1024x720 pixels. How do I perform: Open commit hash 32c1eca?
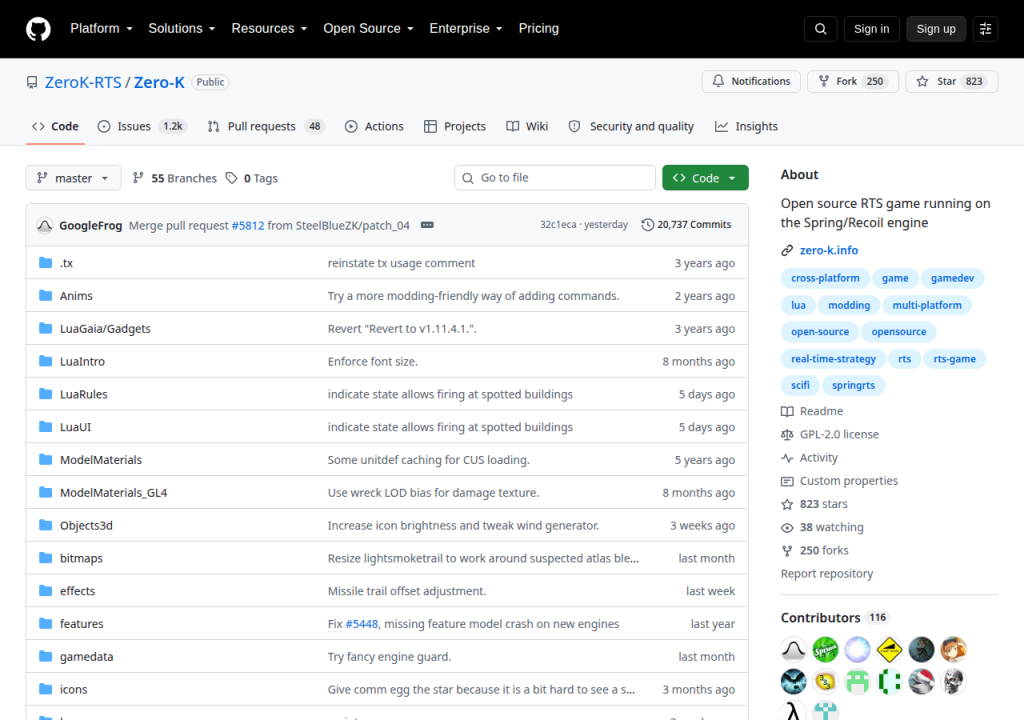coord(558,225)
